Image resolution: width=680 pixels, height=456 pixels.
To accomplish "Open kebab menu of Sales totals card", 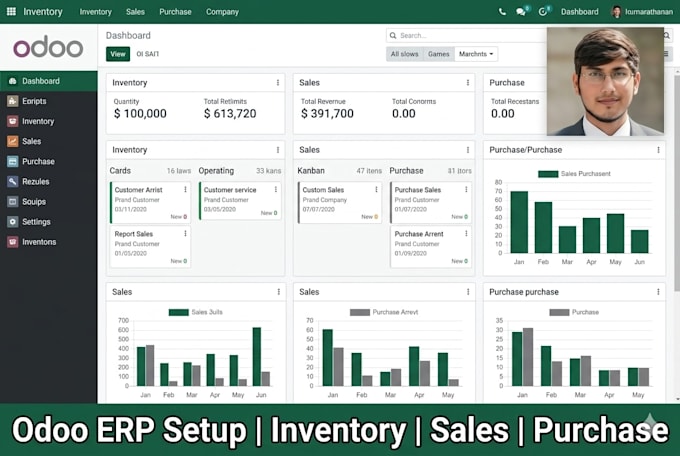I will (468, 82).
